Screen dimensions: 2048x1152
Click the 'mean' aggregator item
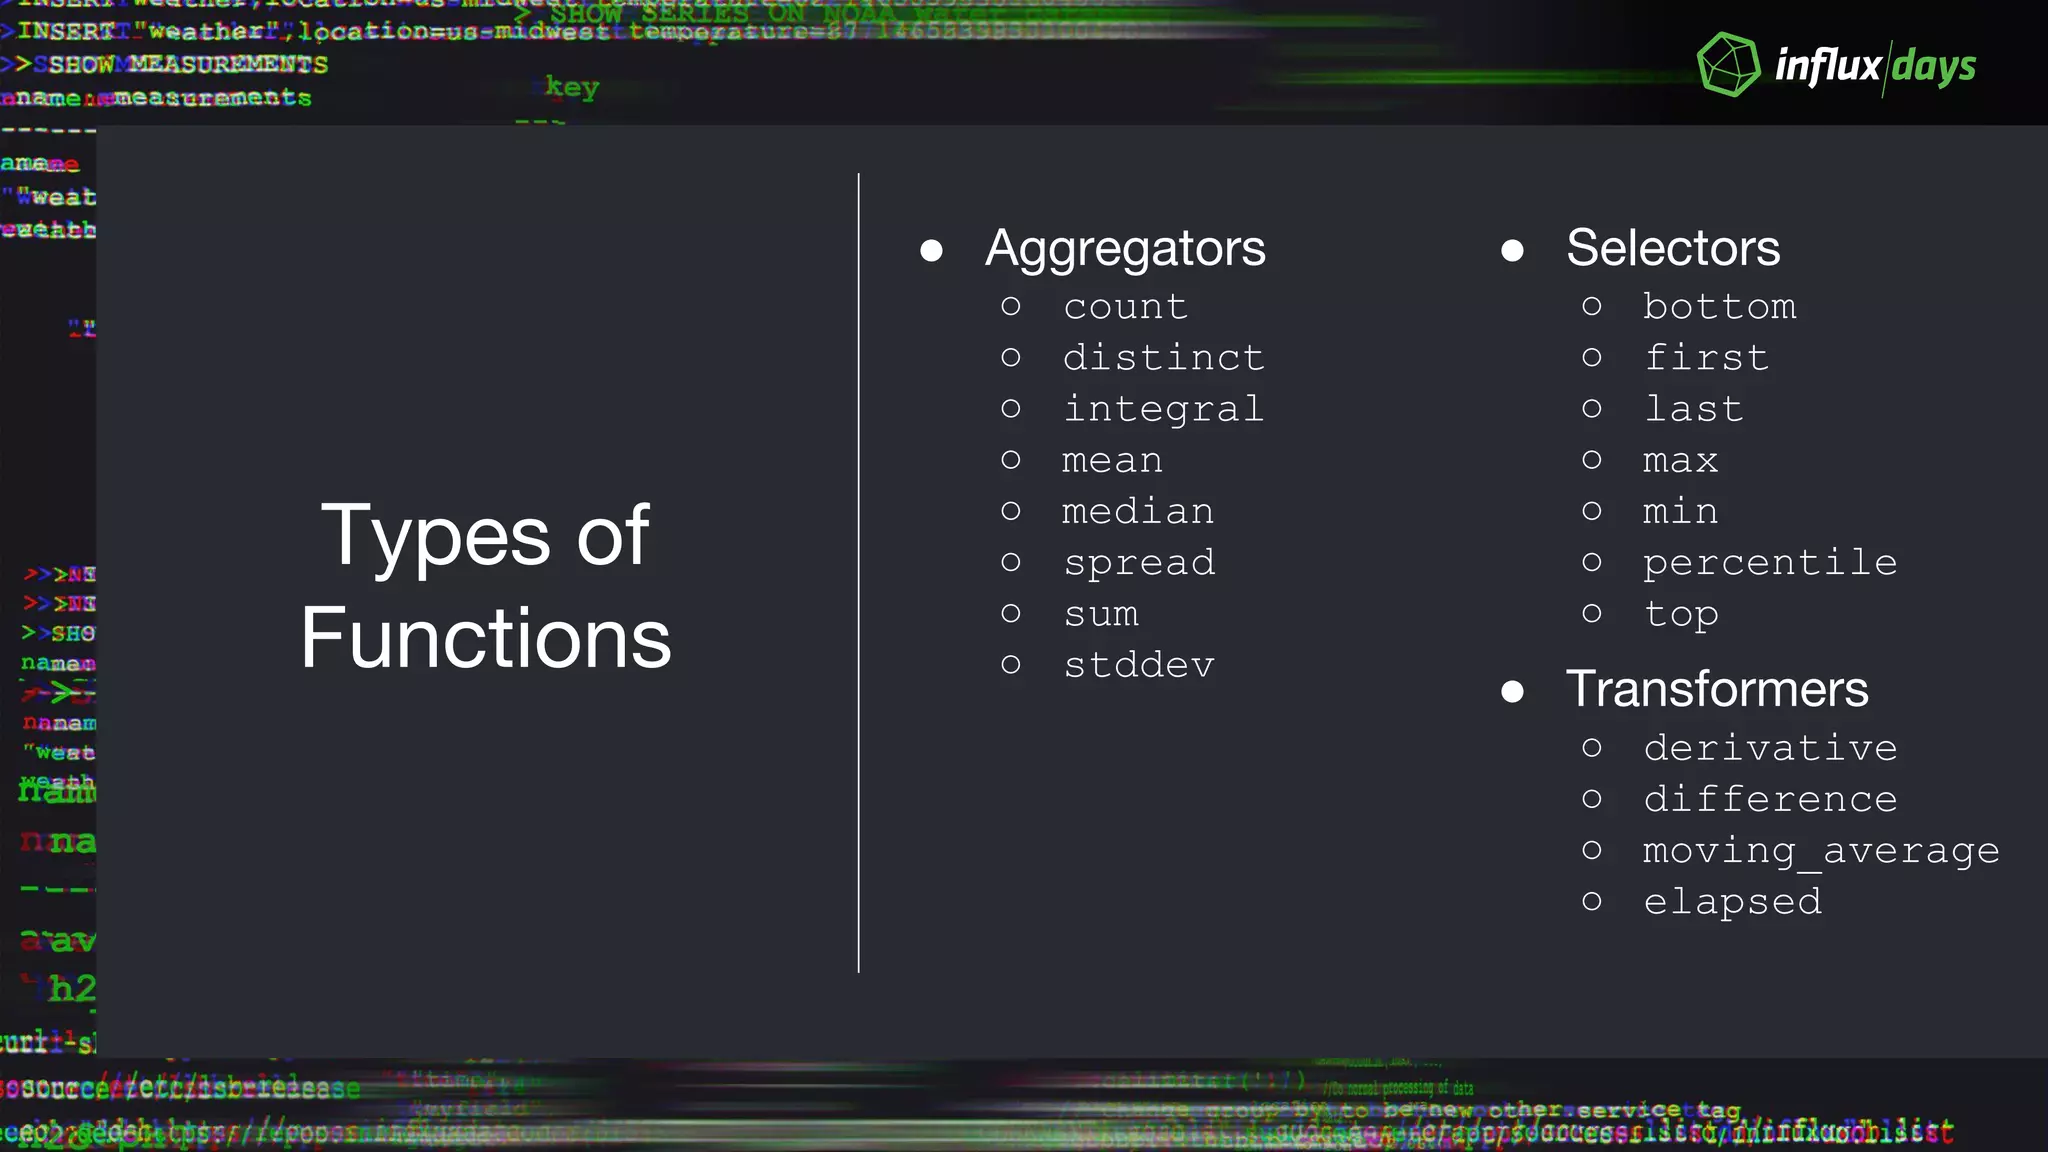click(x=1113, y=461)
